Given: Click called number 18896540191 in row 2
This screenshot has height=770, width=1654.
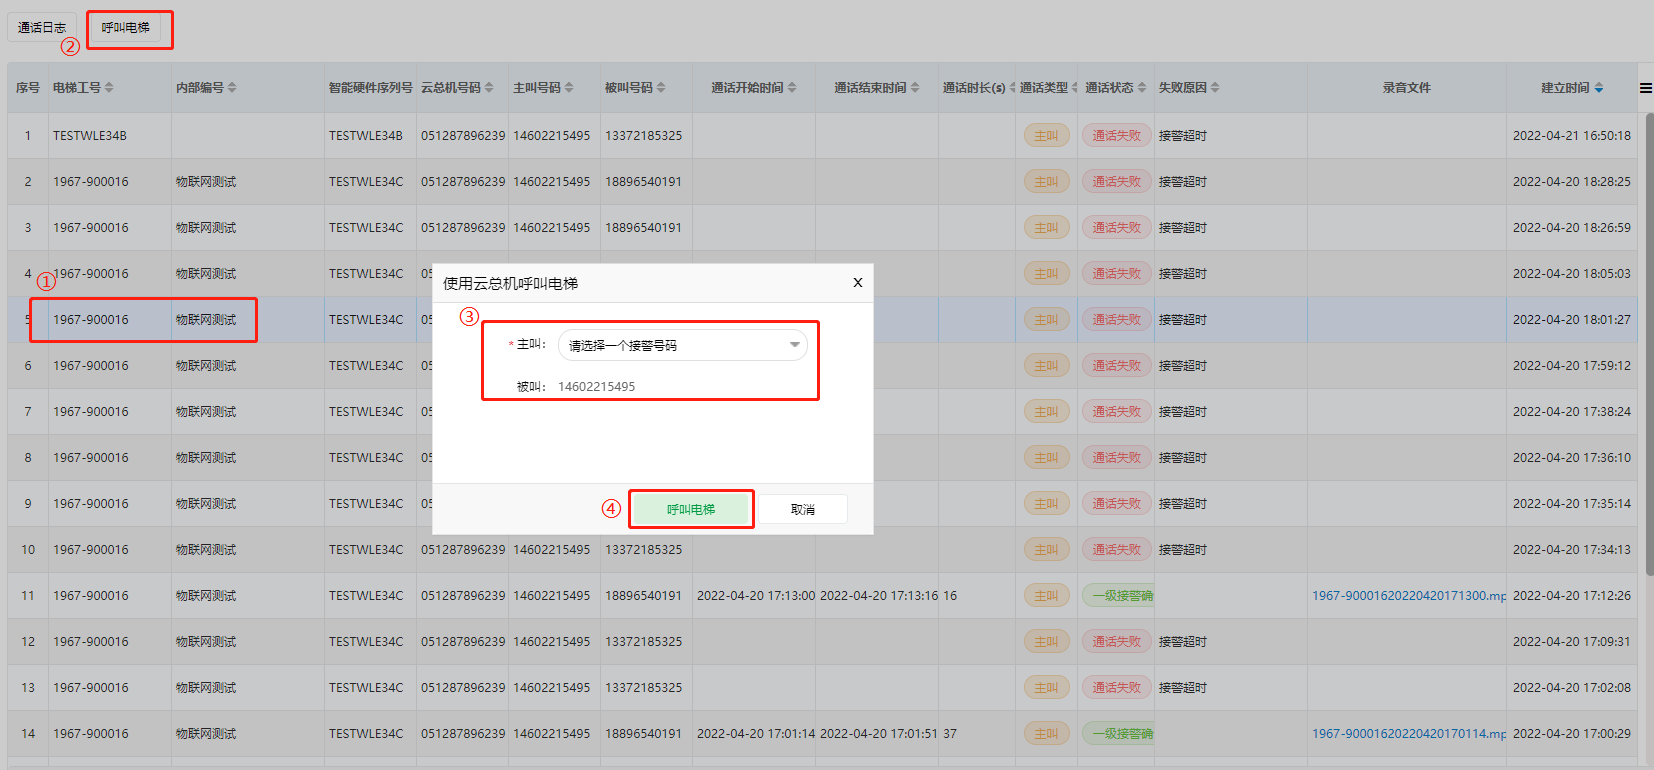Looking at the screenshot, I should 643,182.
